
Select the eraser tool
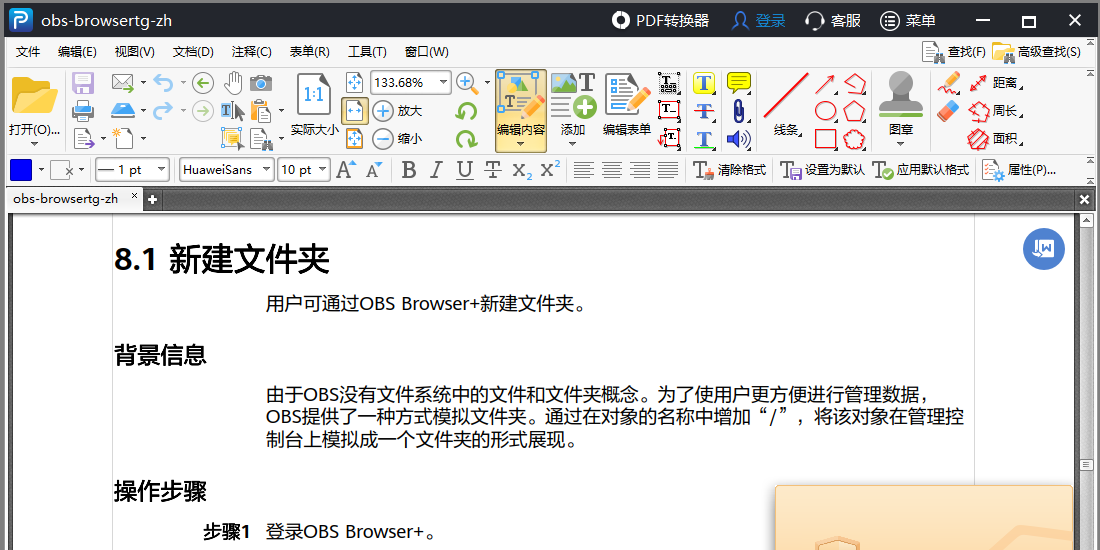[x=948, y=110]
